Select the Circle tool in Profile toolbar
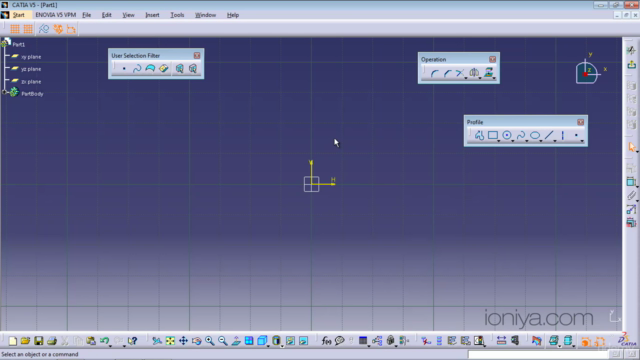640x360 pixels. pos(507,136)
